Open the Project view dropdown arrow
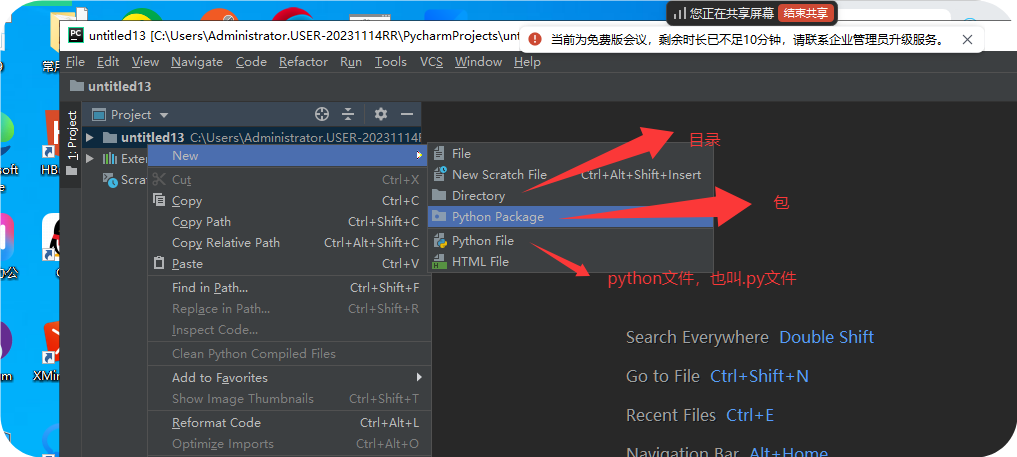Viewport: 1017px width, 457px height. pyautogui.click(x=164, y=115)
